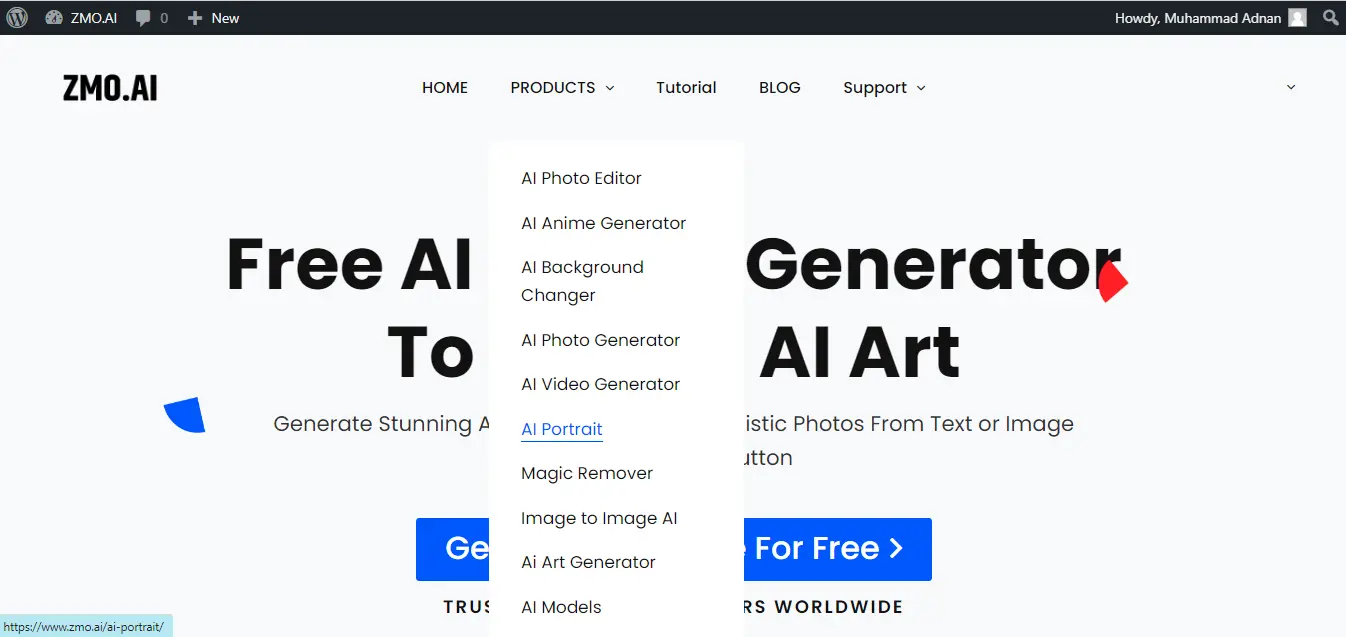1346x637 pixels.
Task: Open the Tutorial menu item
Action: tap(686, 87)
